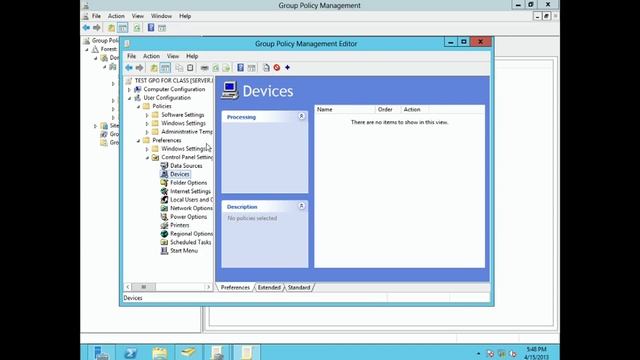Expand the Computer Configuration node
Screen dimensions: 640x360
pos(129,89)
